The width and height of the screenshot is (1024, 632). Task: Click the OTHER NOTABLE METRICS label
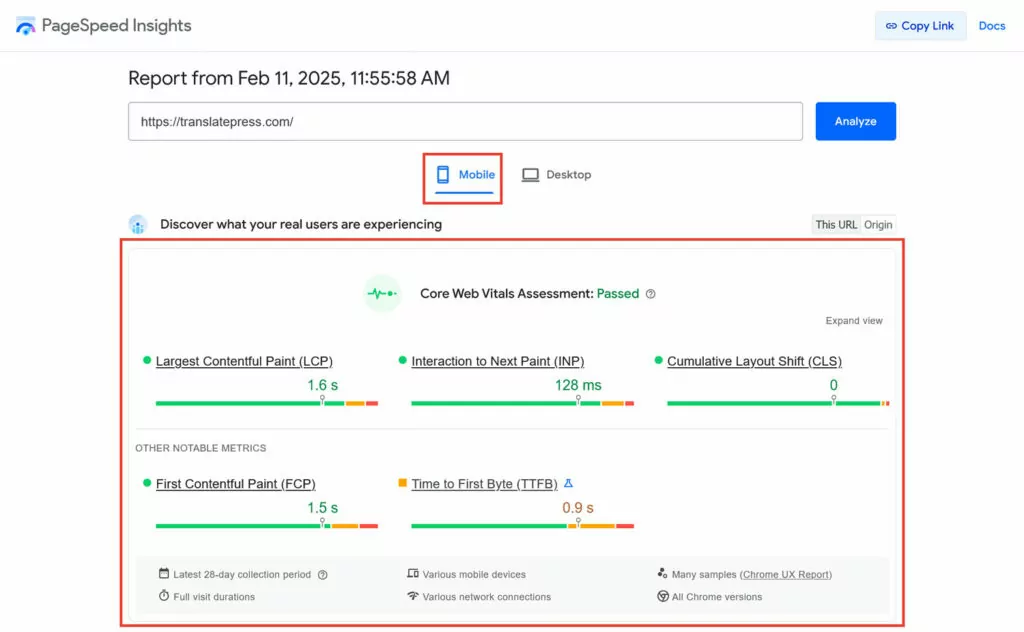pos(200,448)
